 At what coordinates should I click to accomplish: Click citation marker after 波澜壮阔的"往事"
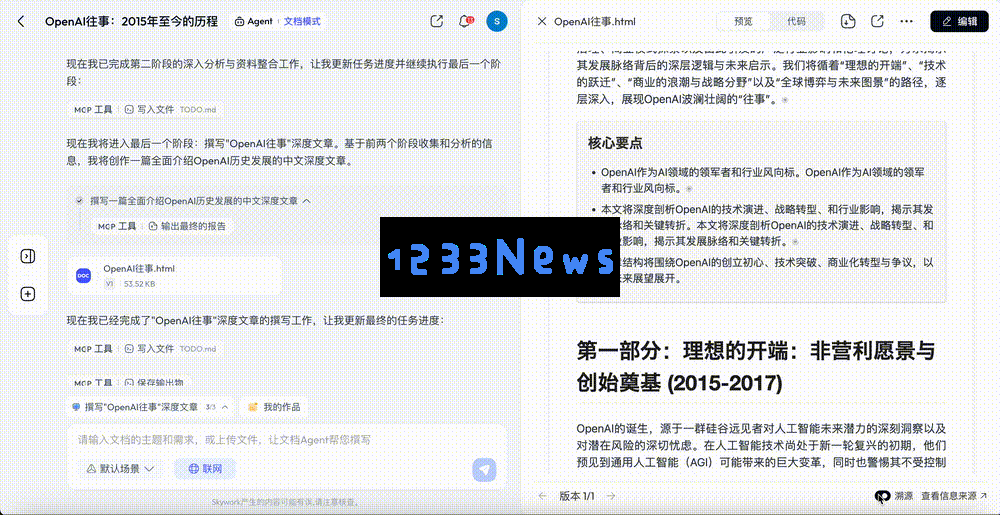(x=785, y=100)
